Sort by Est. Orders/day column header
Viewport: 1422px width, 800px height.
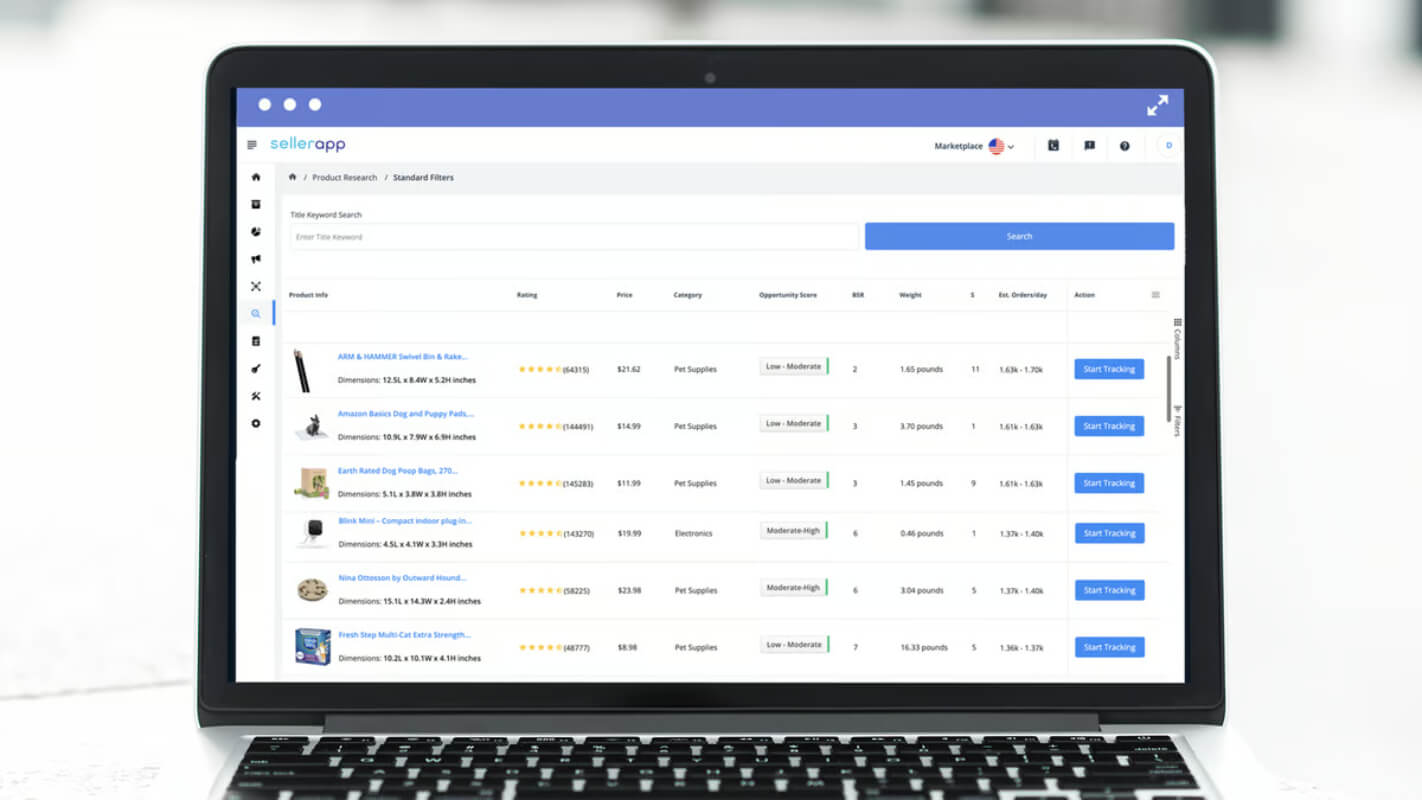pos(1023,295)
